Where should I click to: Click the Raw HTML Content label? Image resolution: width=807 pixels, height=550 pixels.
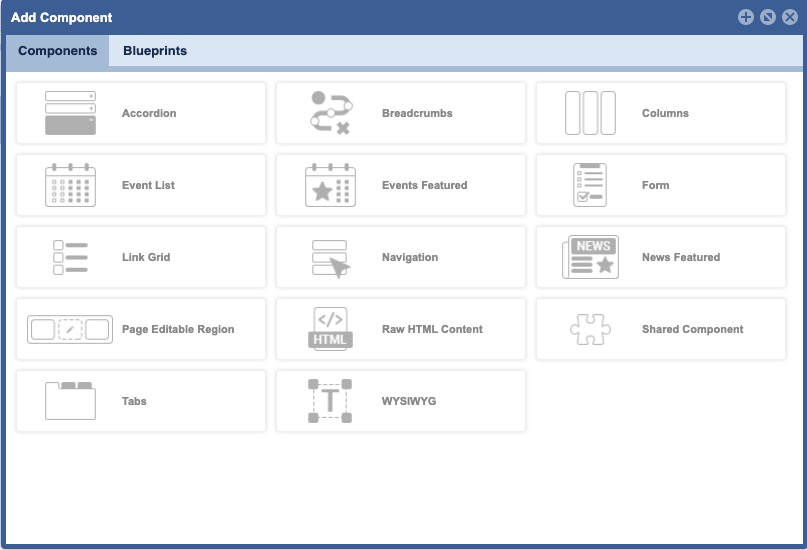click(432, 329)
